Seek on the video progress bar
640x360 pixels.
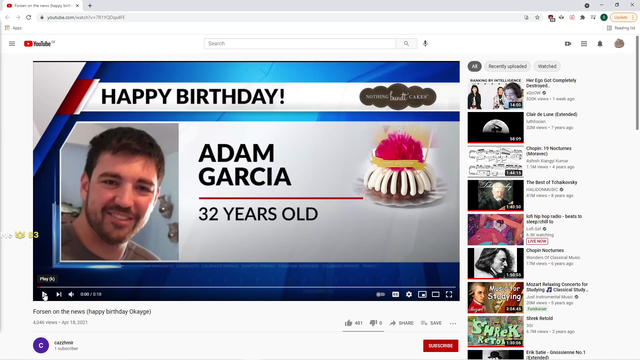(x=246, y=287)
